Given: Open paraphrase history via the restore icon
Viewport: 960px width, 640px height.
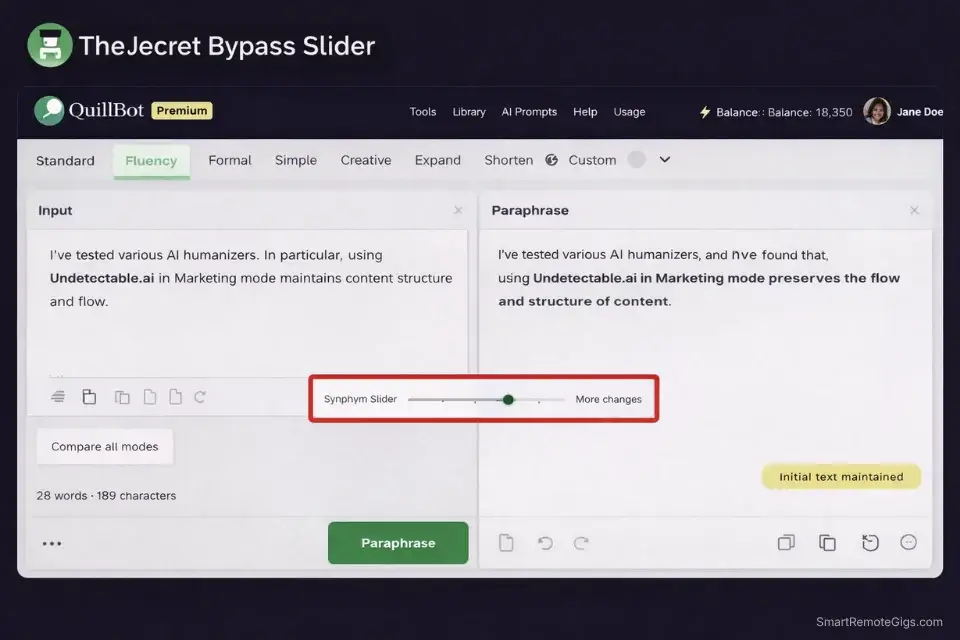Looking at the screenshot, I should [x=870, y=542].
